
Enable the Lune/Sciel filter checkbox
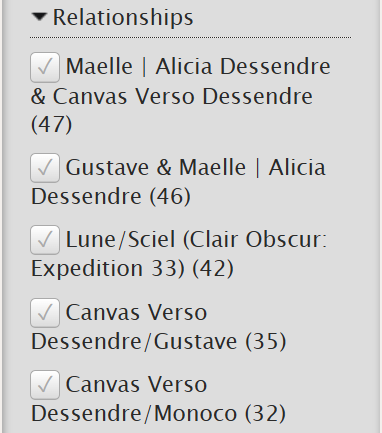click(45, 240)
